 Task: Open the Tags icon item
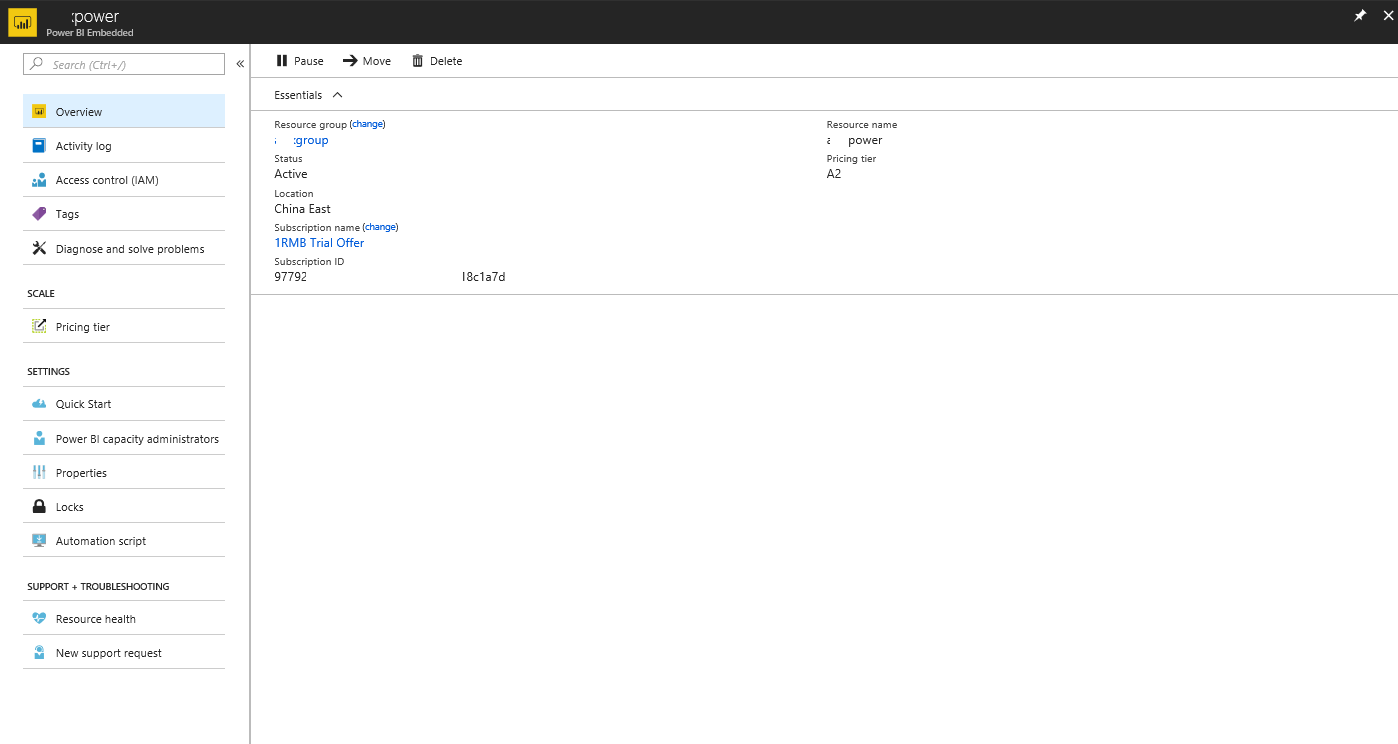[39, 214]
